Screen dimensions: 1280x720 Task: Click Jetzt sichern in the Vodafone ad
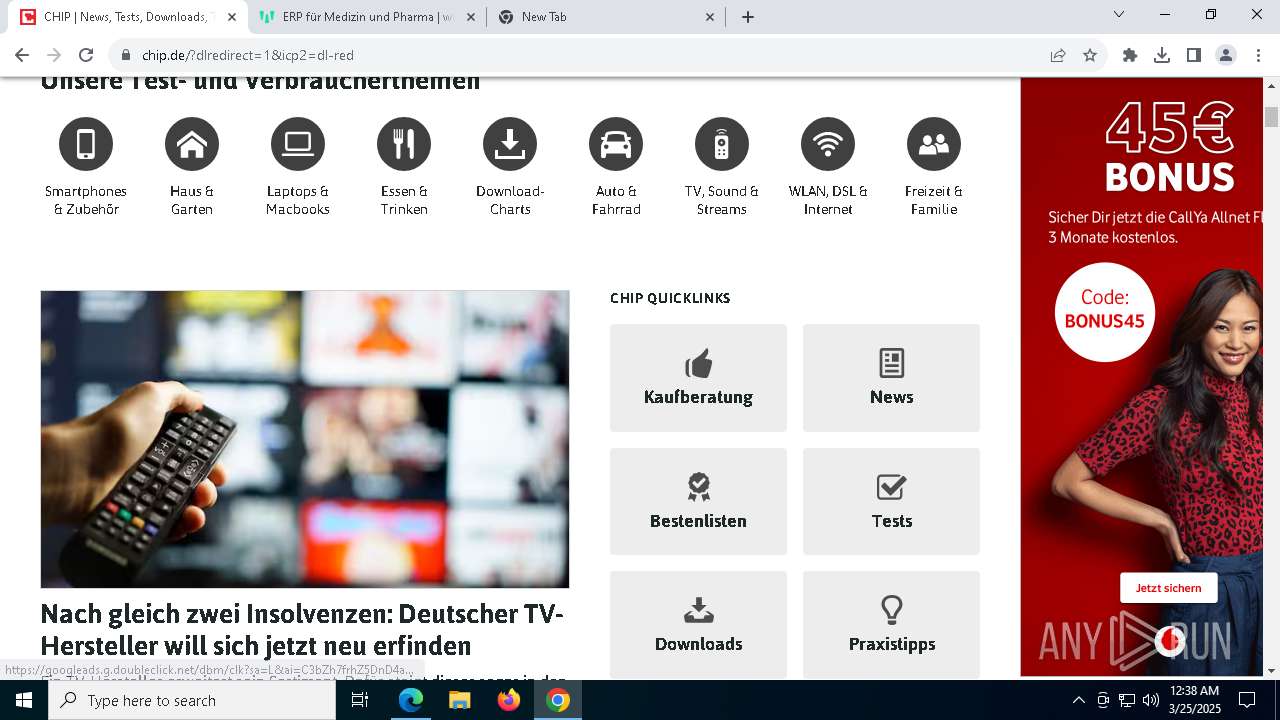tap(1168, 588)
